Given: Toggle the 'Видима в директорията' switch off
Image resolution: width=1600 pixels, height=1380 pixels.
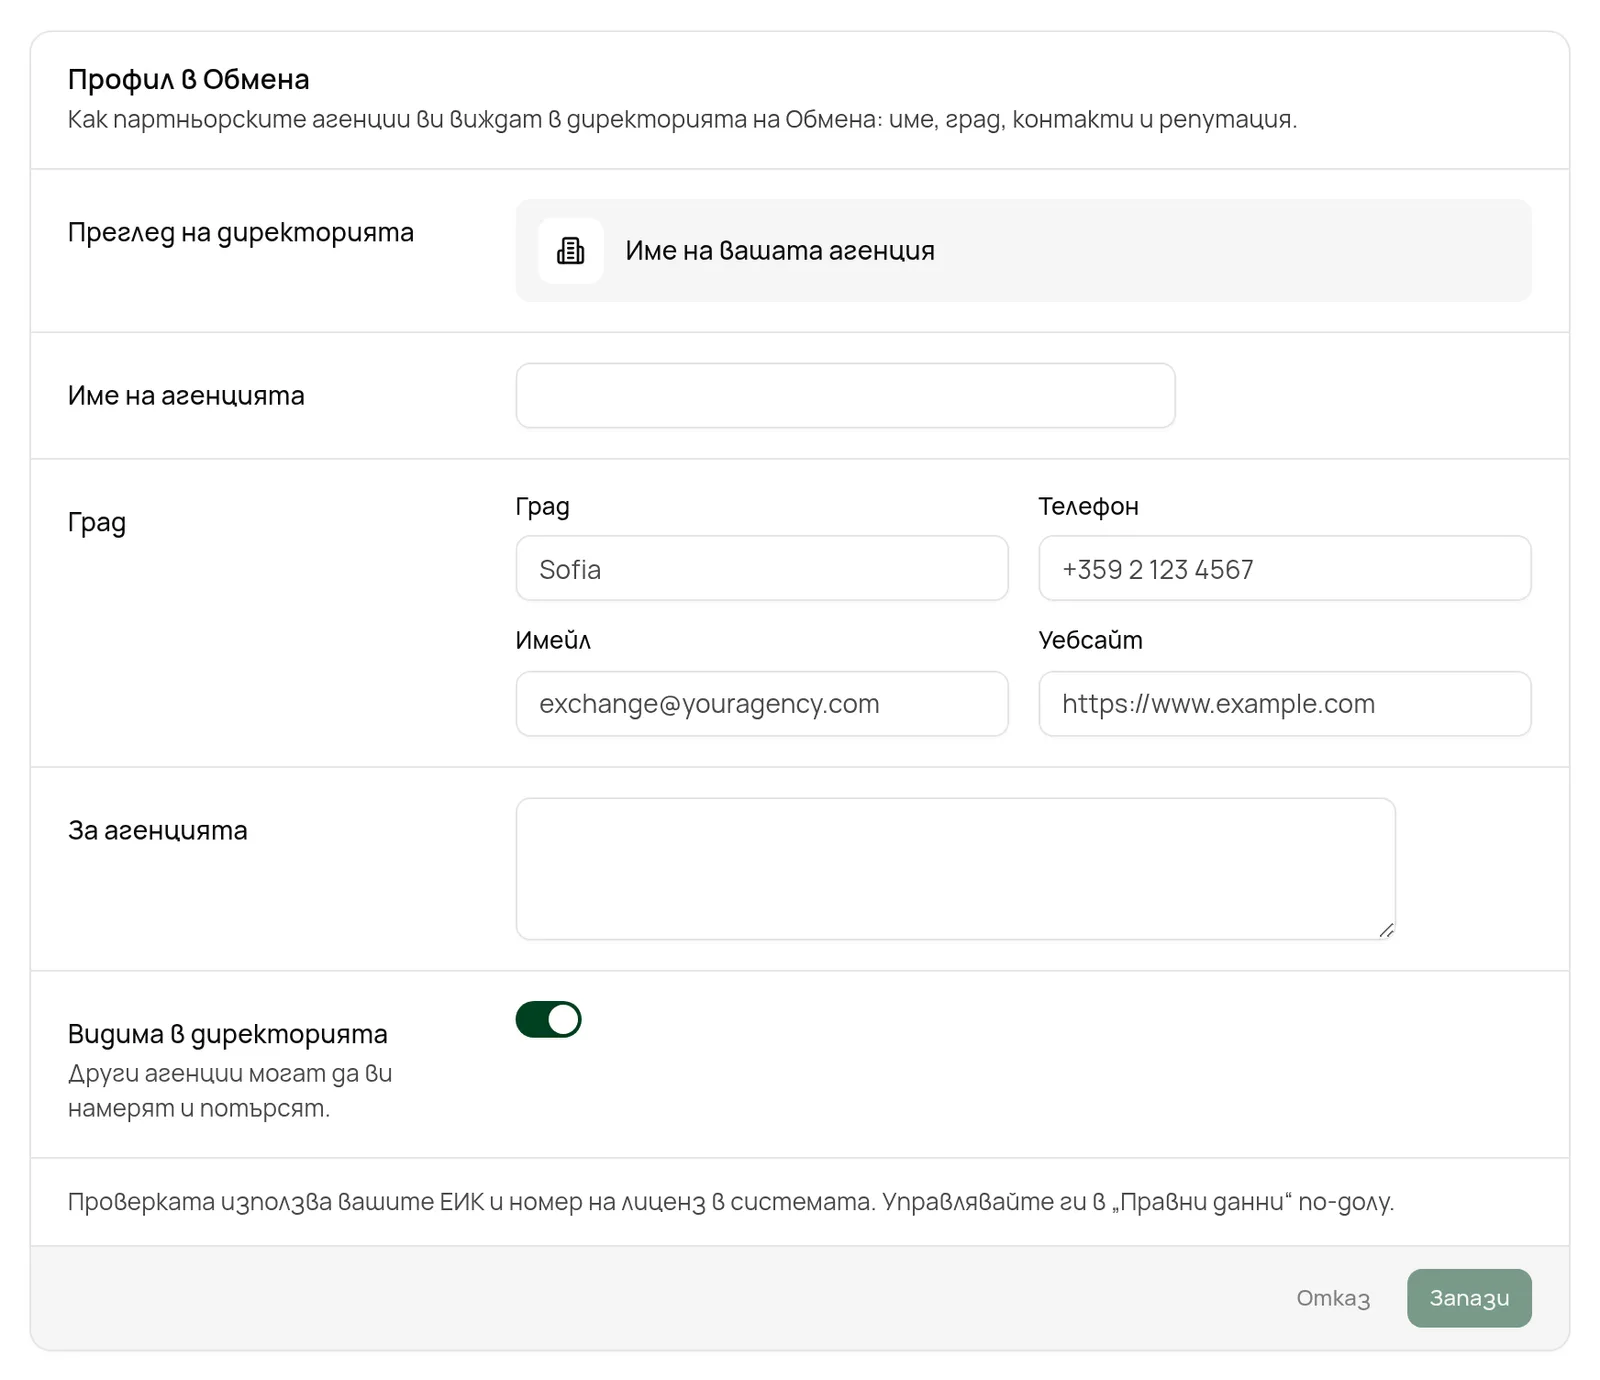Looking at the screenshot, I should point(548,1020).
